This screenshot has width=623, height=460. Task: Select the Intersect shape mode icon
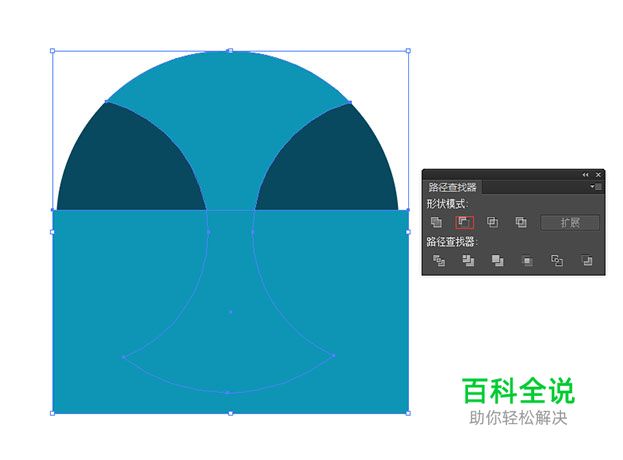(x=492, y=222)
